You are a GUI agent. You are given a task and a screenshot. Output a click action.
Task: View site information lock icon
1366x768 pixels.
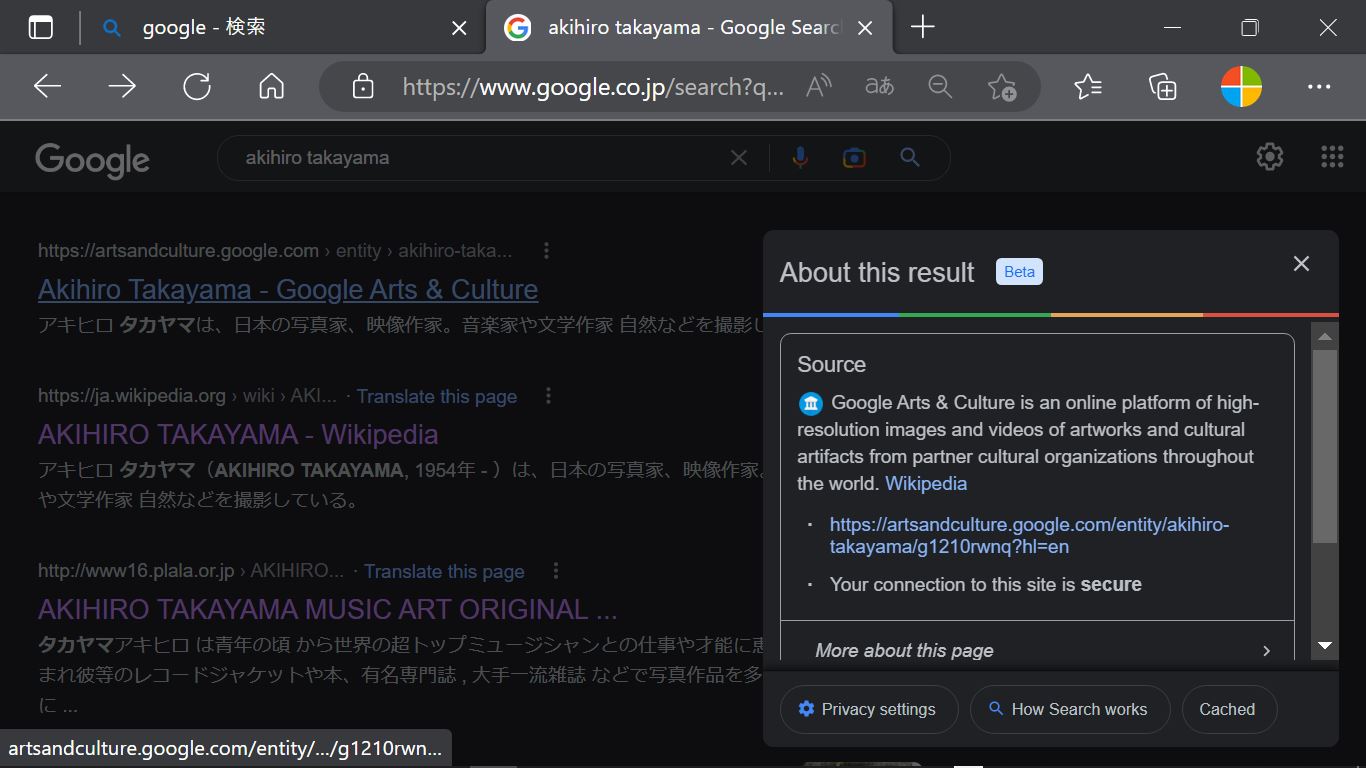click(x=363, y=87)
